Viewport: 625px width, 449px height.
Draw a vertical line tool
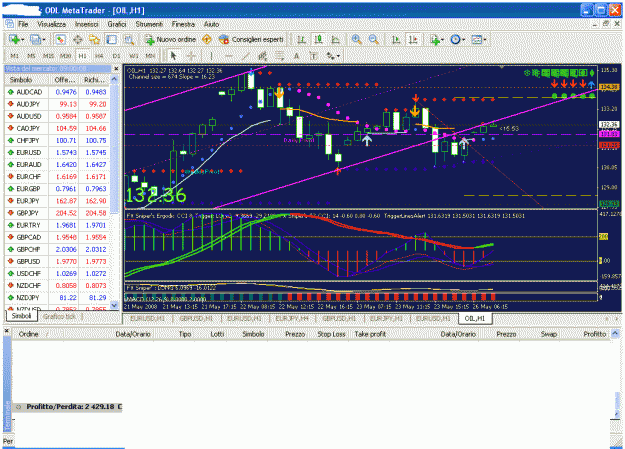pos(211,56)
